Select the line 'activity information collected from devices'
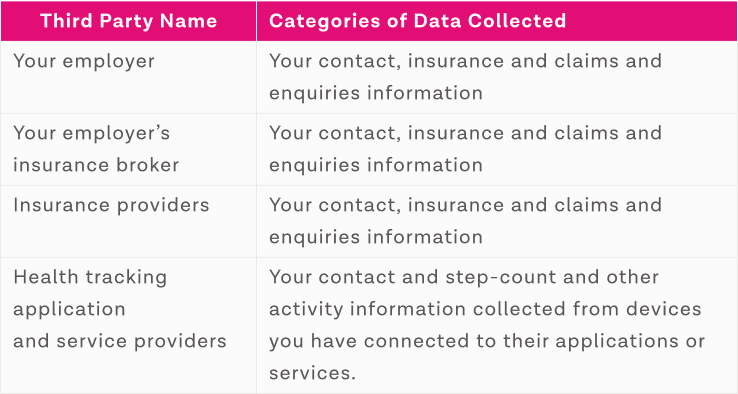The width and height of the screenshot is (738, 394). tap(485, 310)
